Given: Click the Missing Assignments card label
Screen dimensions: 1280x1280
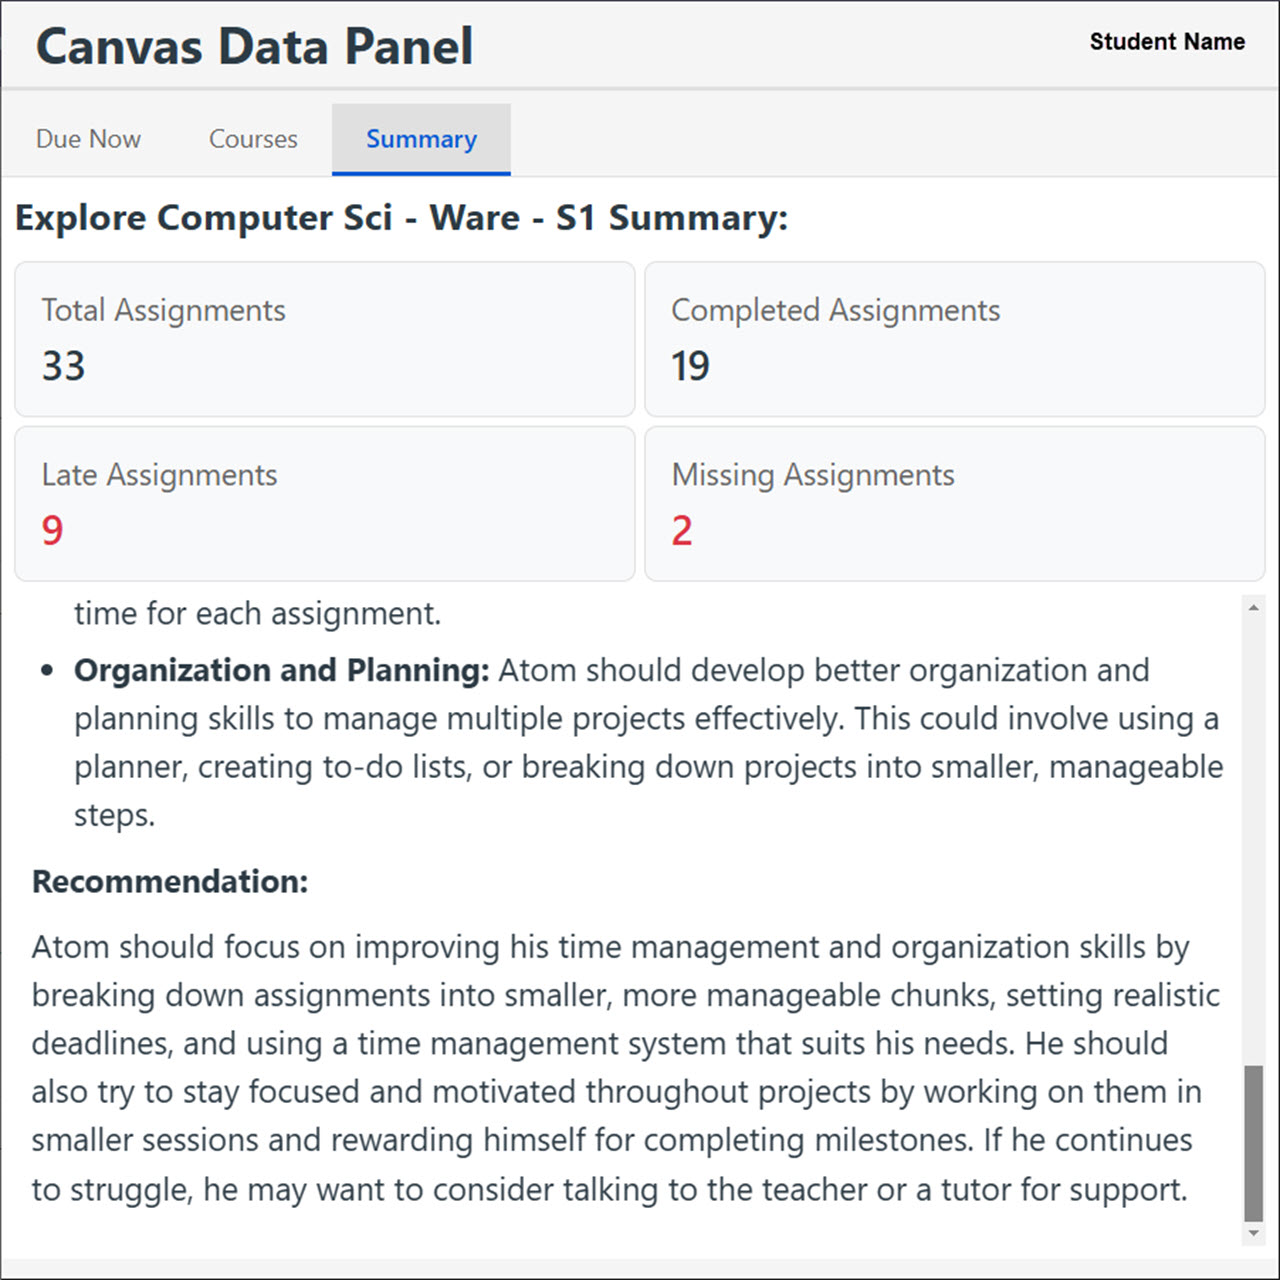Looking at the screenshot, I should click(x=813, y=475).
